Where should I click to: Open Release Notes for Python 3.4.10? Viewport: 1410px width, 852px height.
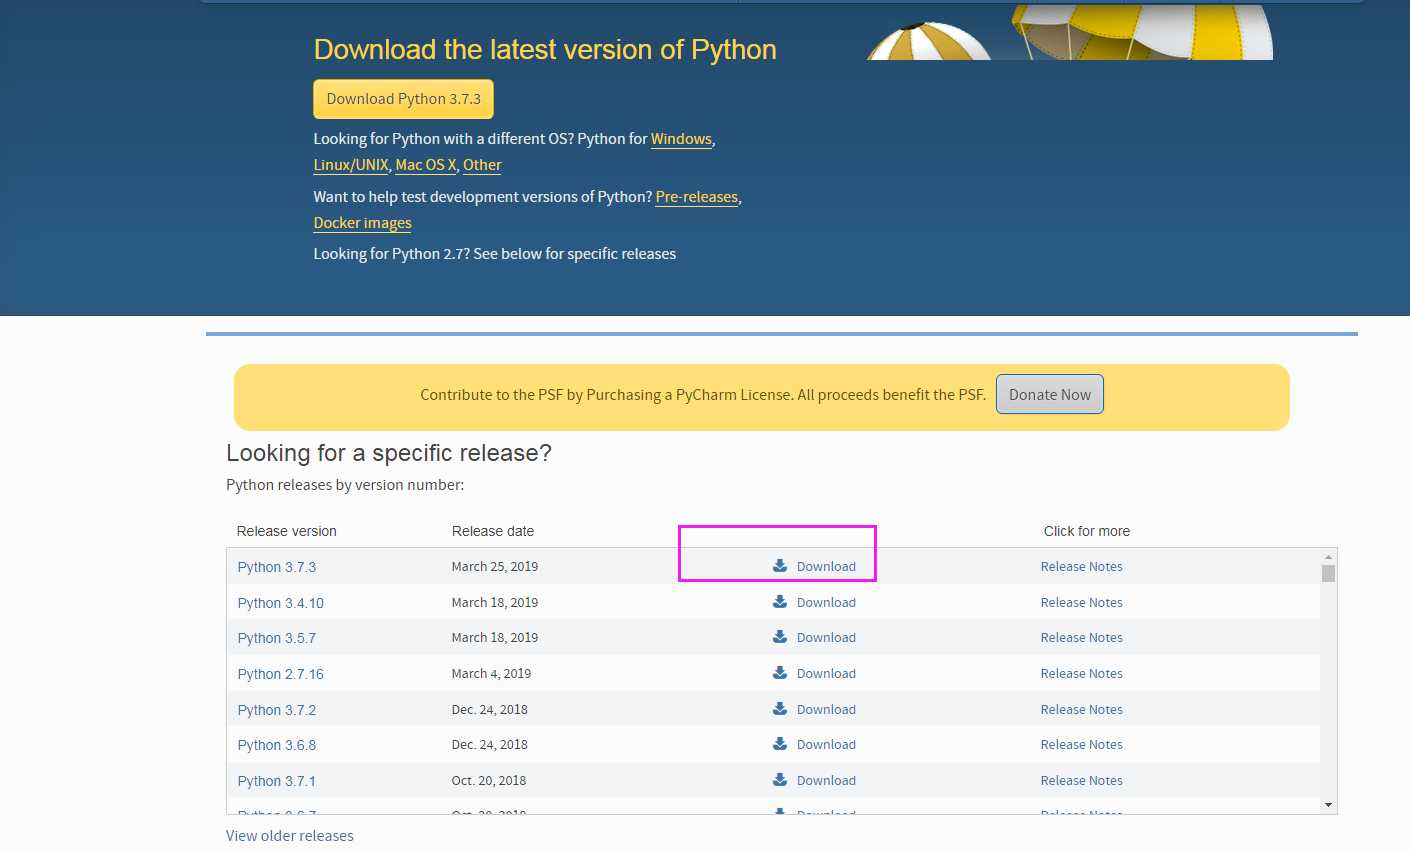tap(1081, 602)
